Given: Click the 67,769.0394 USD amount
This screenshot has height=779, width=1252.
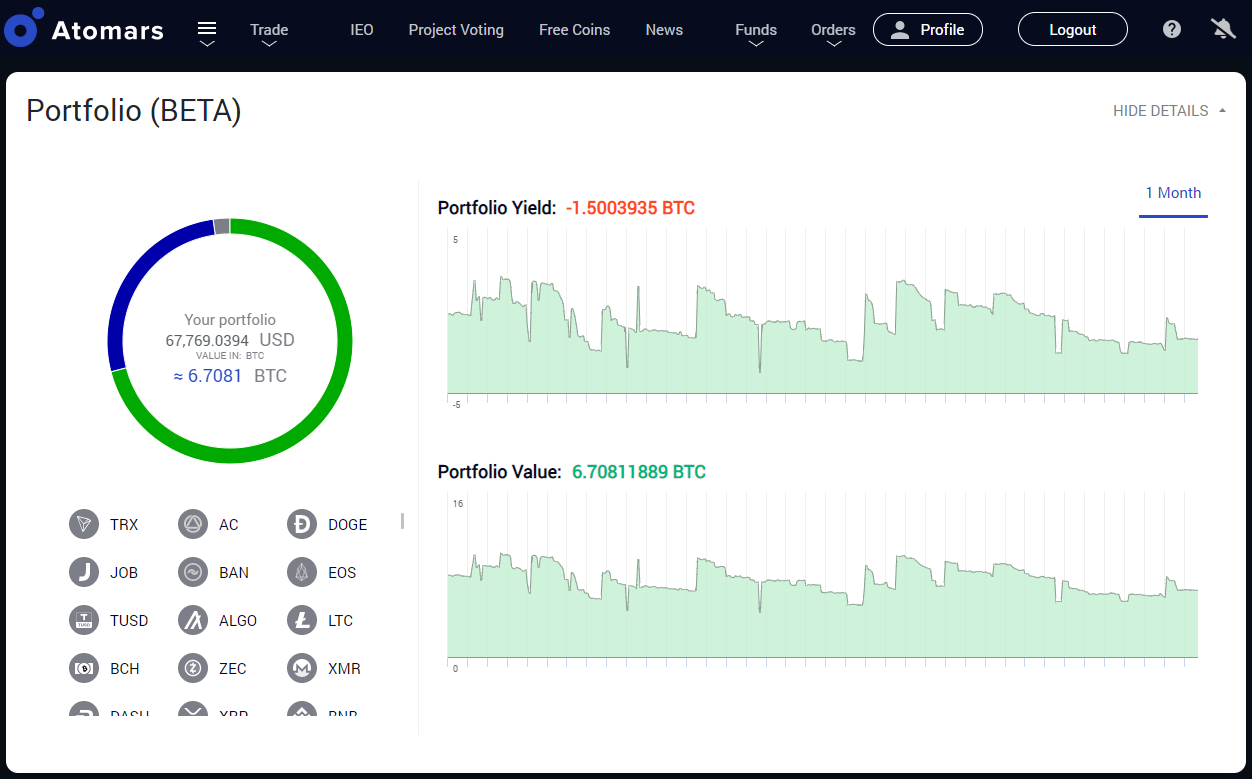Looking at the screenshot, I should click(x=230, y=340).
